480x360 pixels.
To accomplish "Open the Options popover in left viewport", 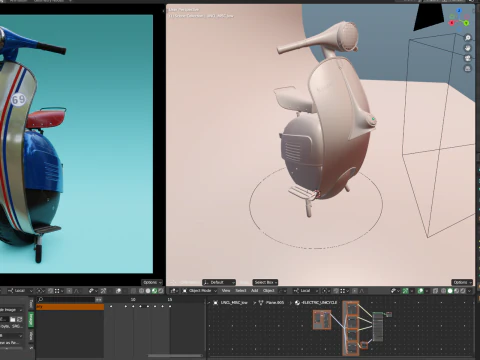I will 152,282.
